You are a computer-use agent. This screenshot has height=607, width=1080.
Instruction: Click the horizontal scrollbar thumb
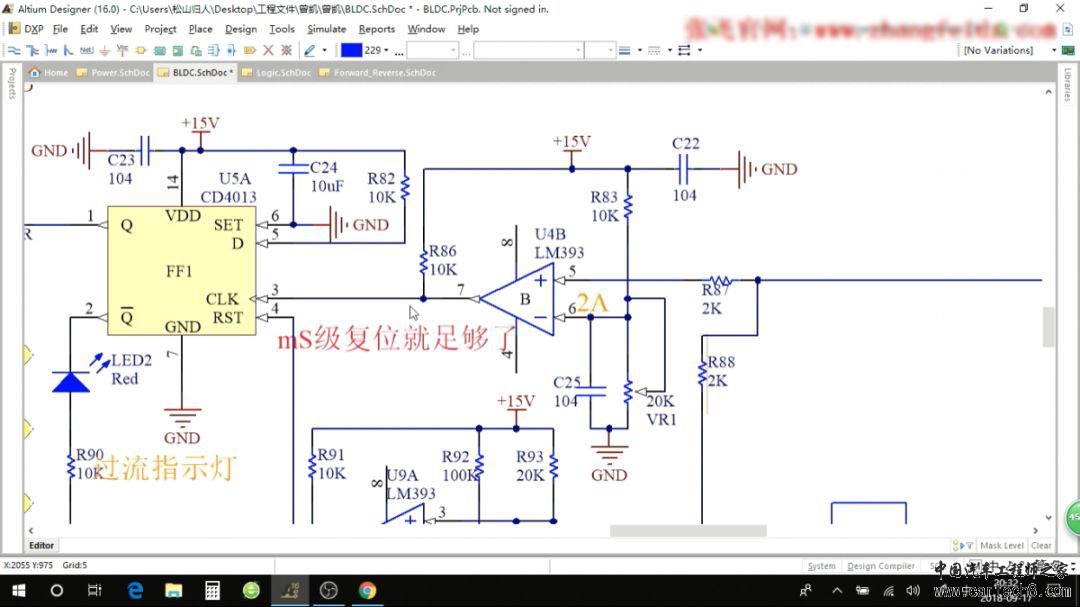[688, 531]
